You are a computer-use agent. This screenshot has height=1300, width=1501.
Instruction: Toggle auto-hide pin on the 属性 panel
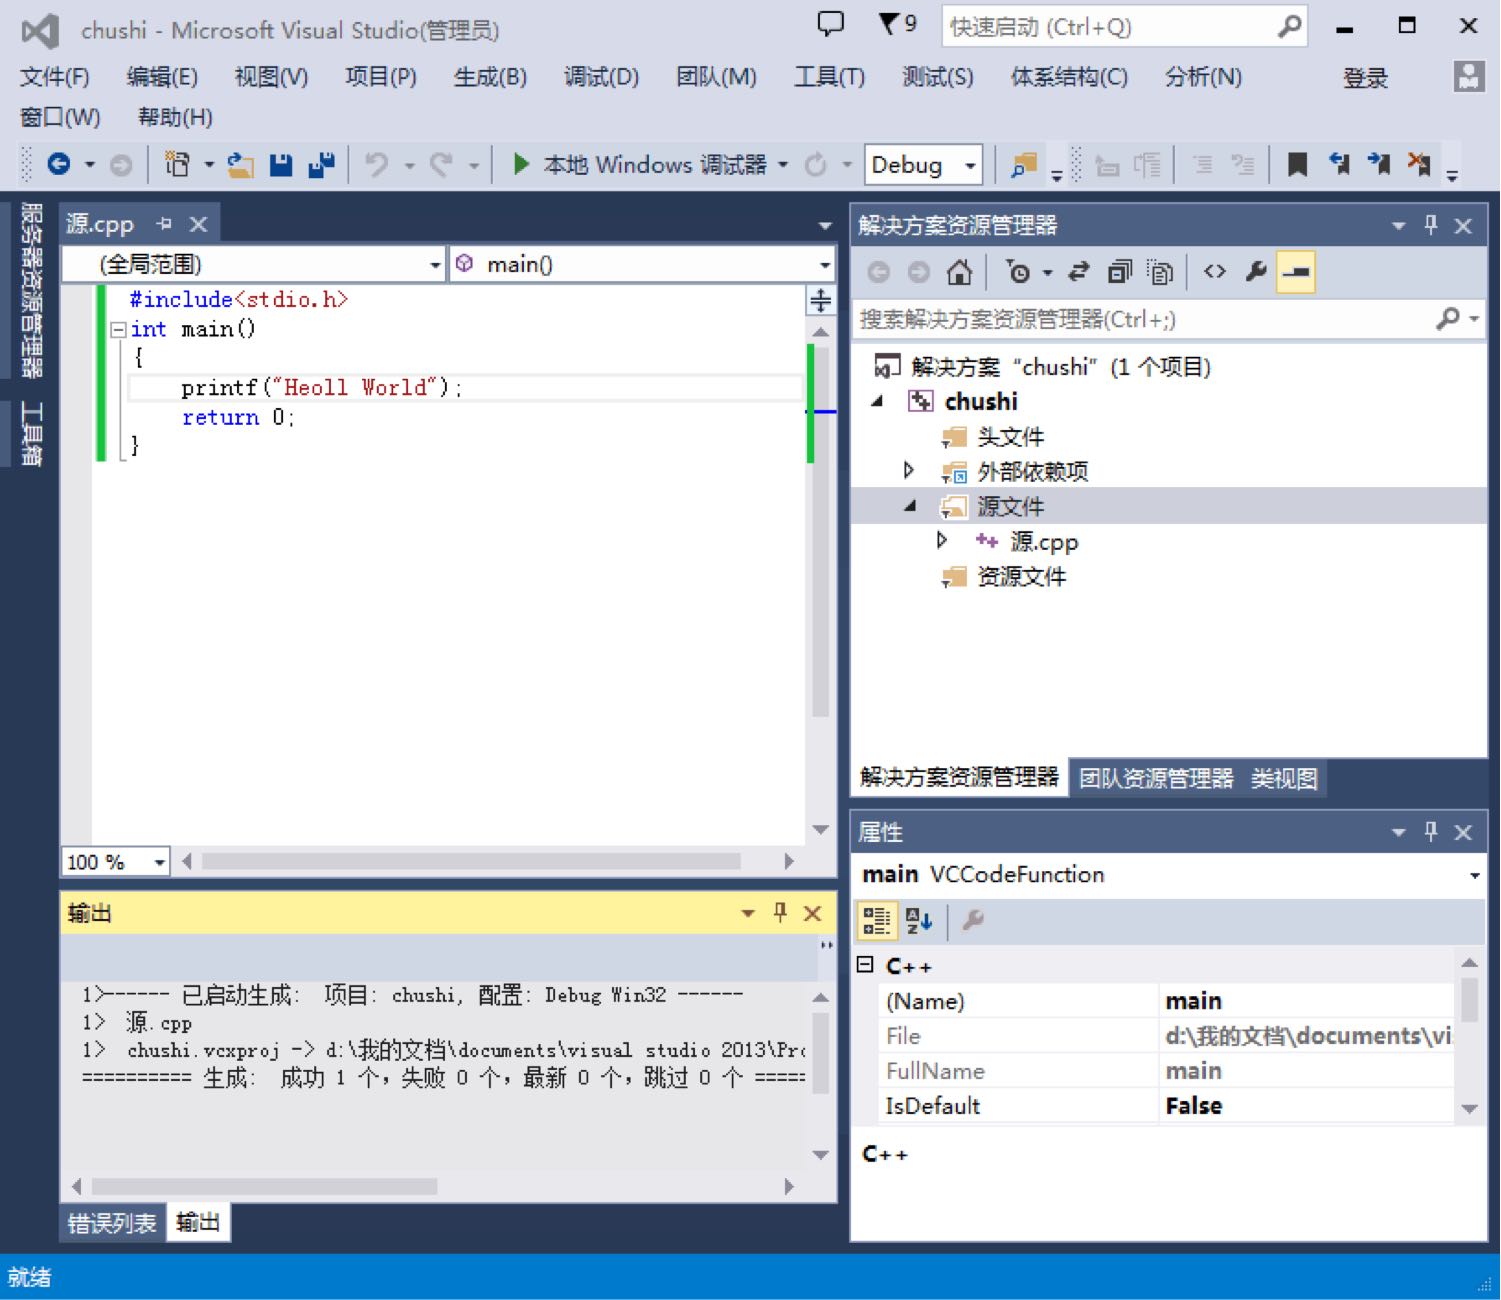click(1431, 831)
